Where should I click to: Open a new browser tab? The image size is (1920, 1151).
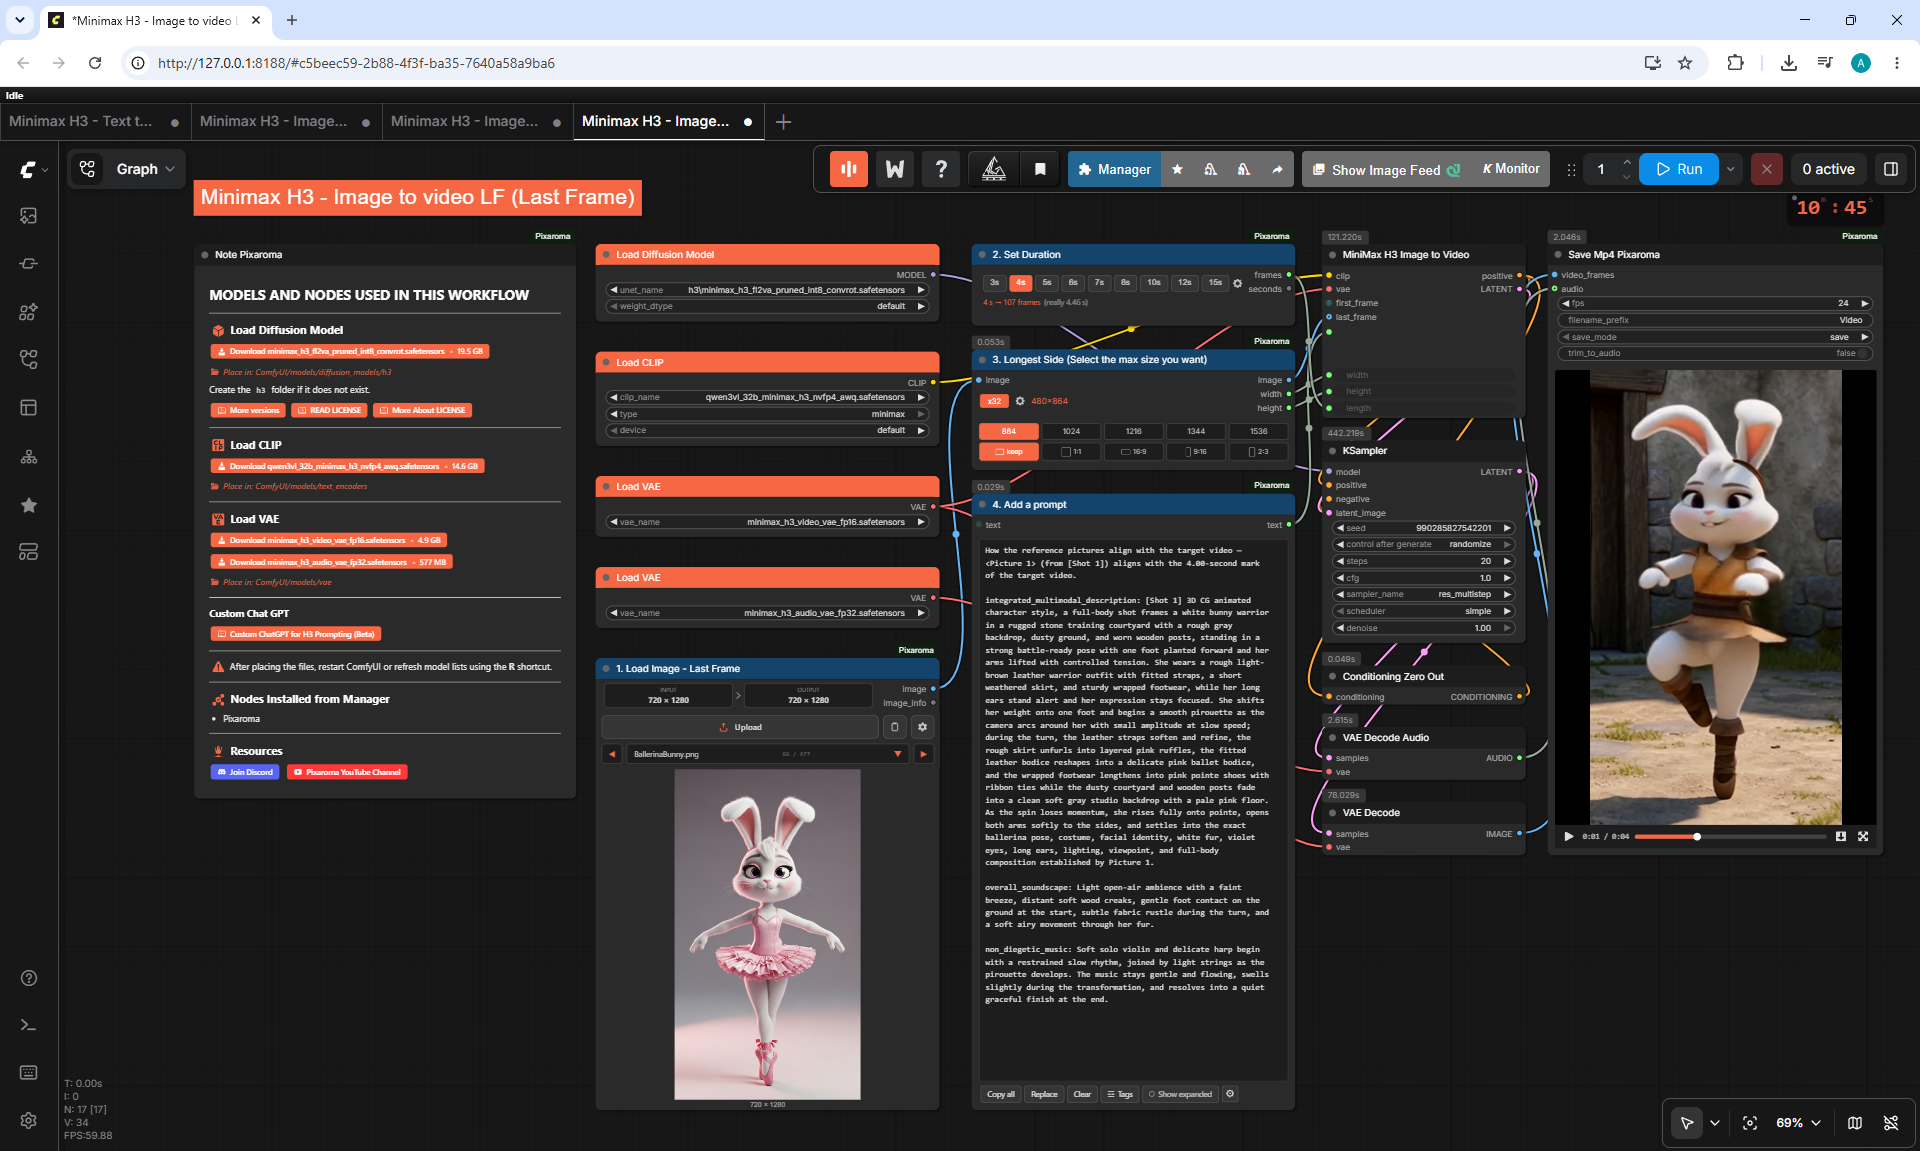(x=292, y=20)
